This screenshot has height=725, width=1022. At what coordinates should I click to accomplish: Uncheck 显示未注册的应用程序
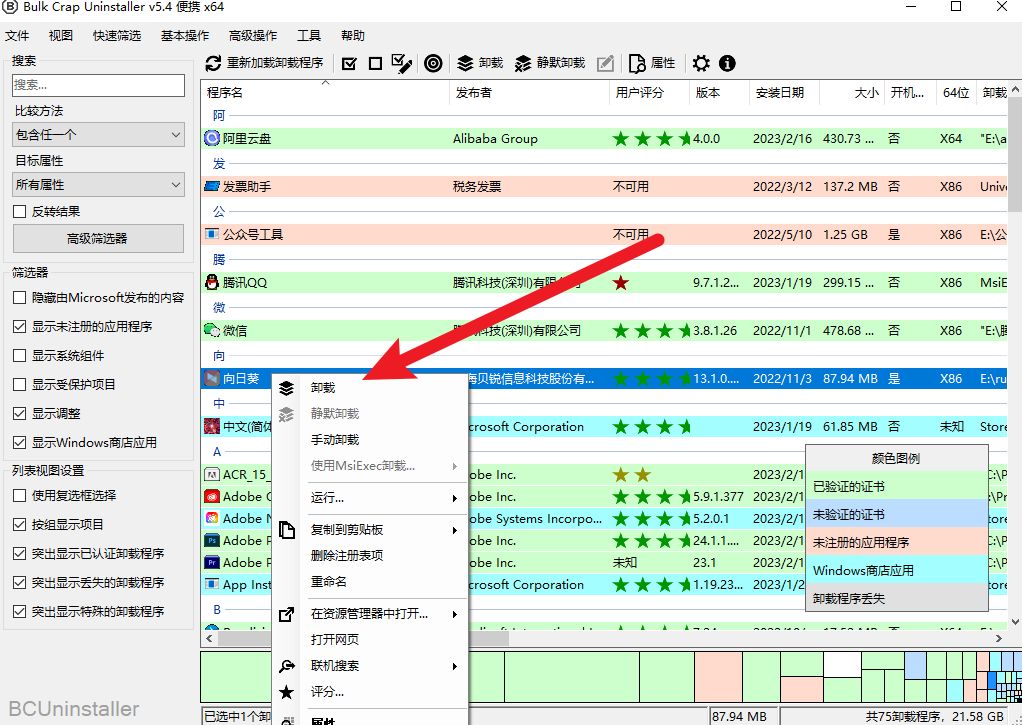[20, 327]
